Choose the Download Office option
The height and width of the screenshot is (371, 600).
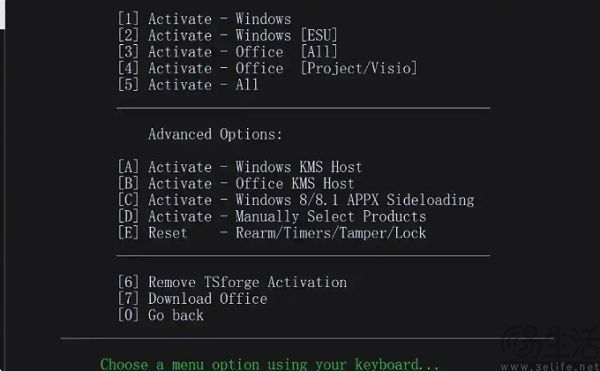point(192,299)
